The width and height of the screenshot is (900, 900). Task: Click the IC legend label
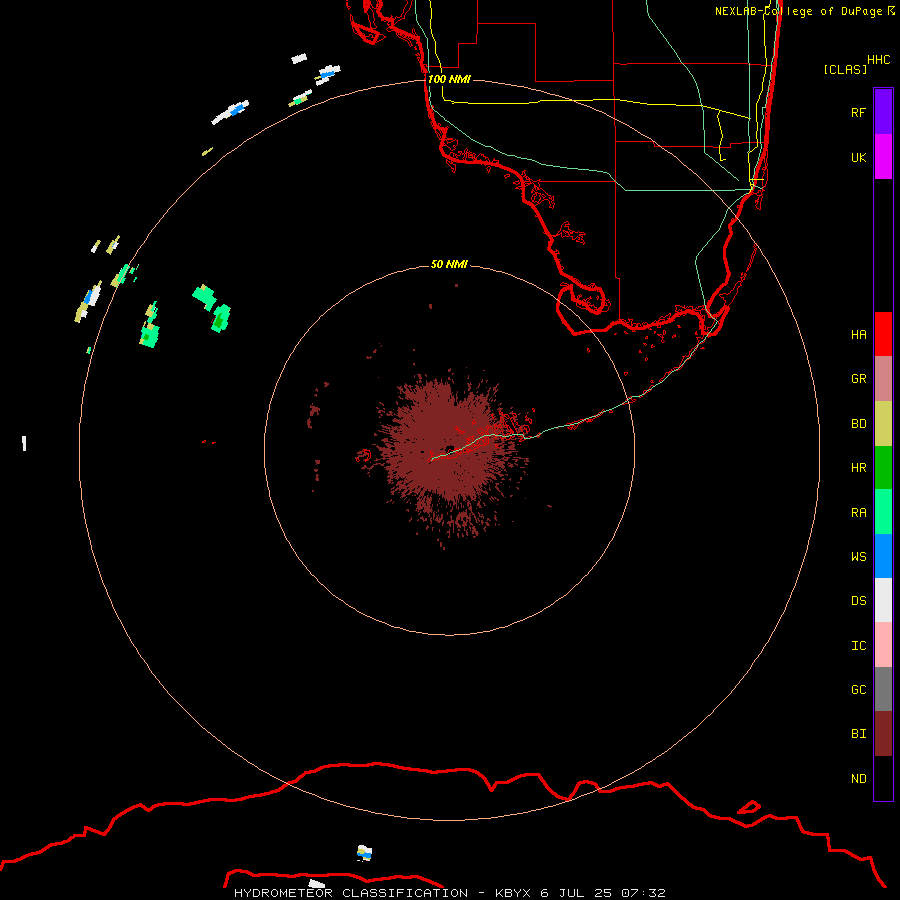click(858, 646)
